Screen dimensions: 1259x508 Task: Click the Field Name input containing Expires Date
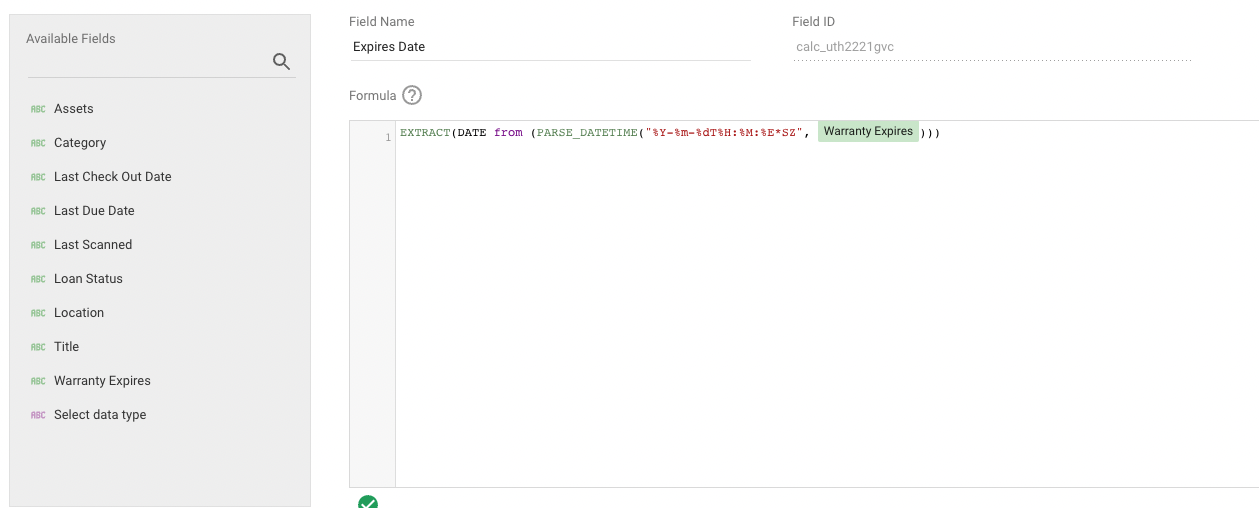pos(550,47)
